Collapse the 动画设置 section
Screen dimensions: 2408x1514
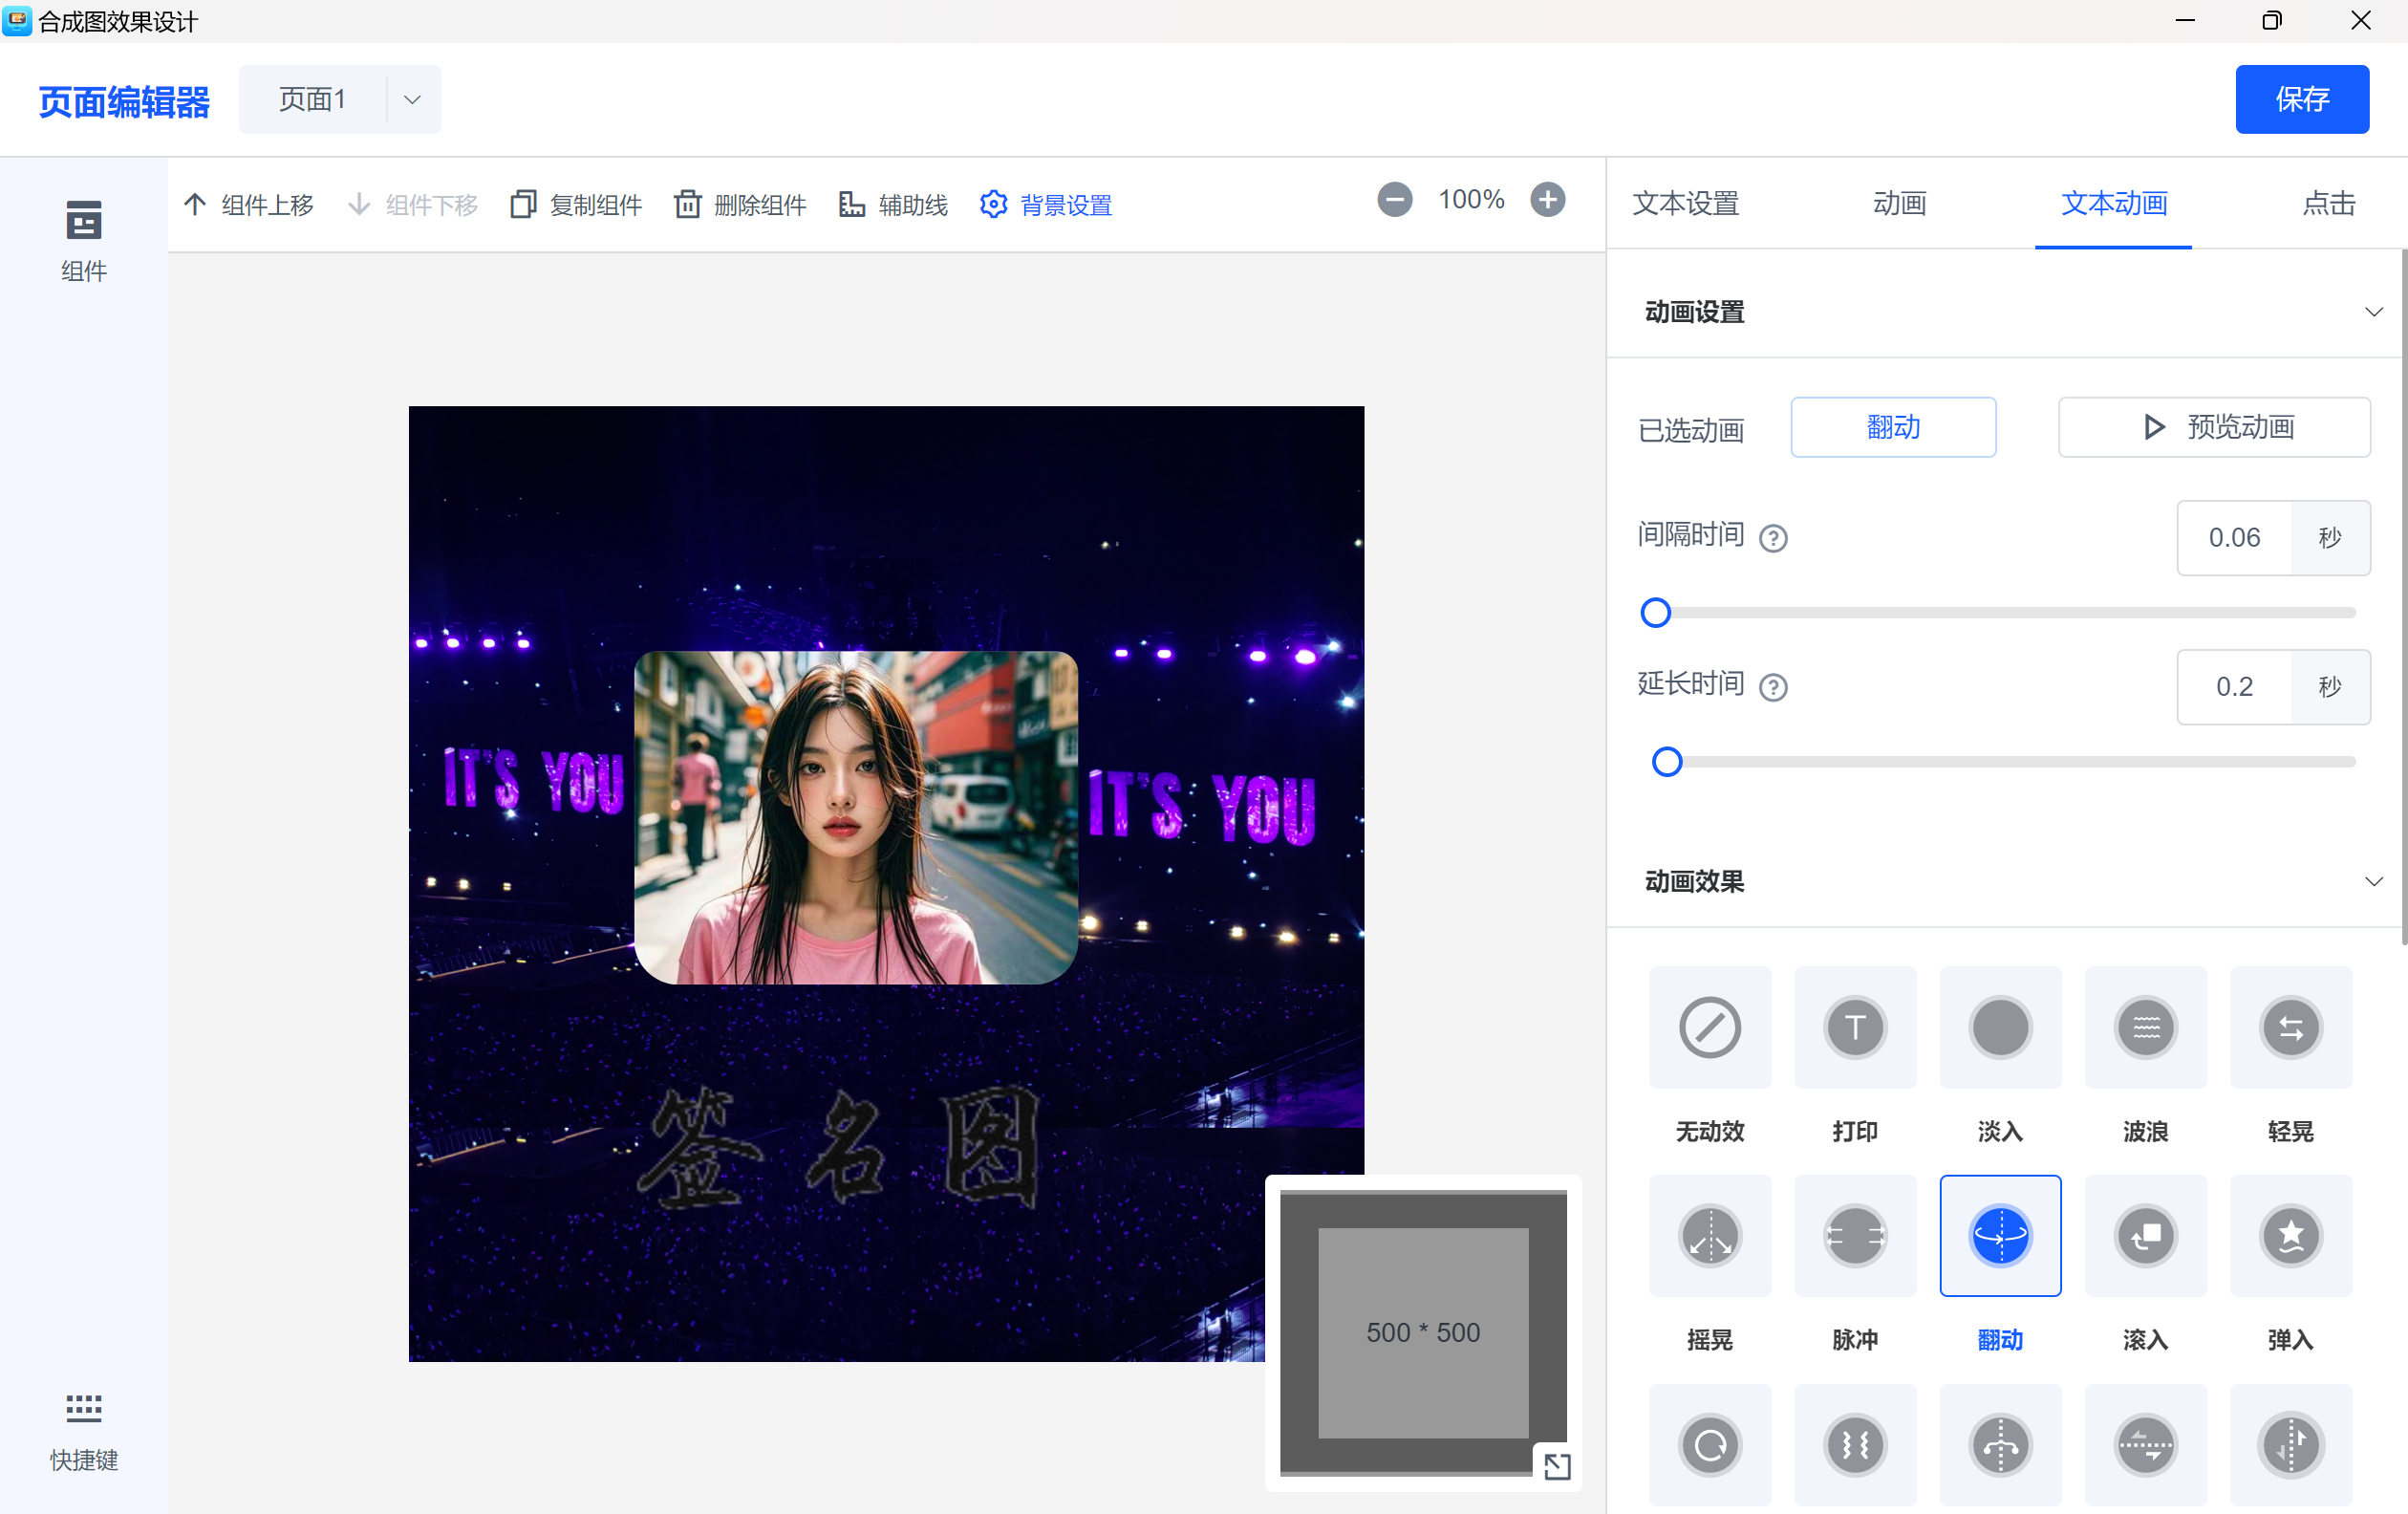[2373, 312]
